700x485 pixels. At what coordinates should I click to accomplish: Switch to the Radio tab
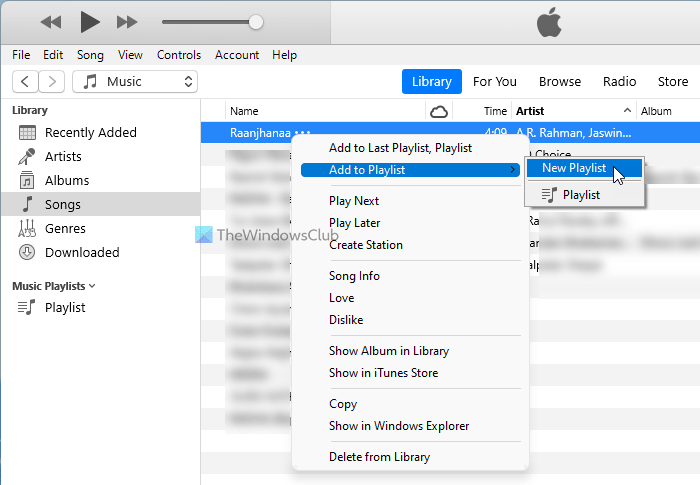pos(619,82)
